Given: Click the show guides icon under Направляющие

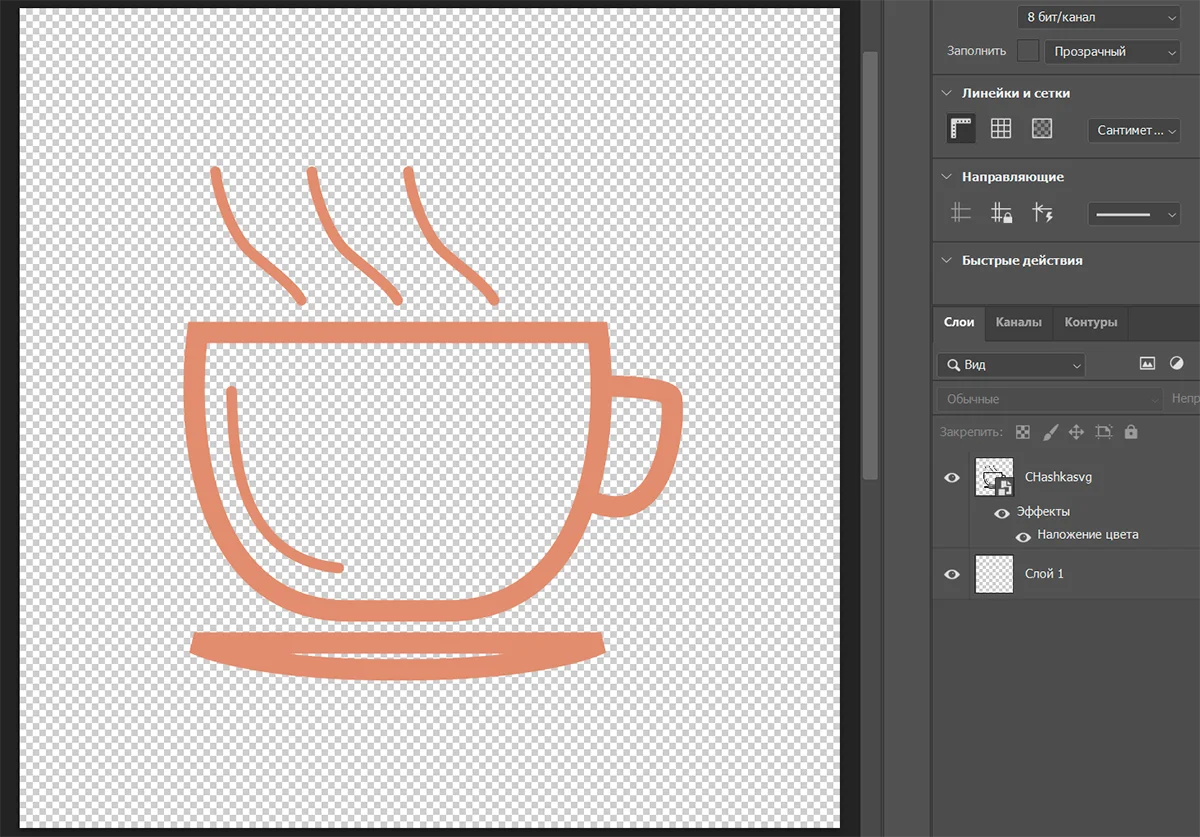Looking at the screenshot, I should coord(961,213).
